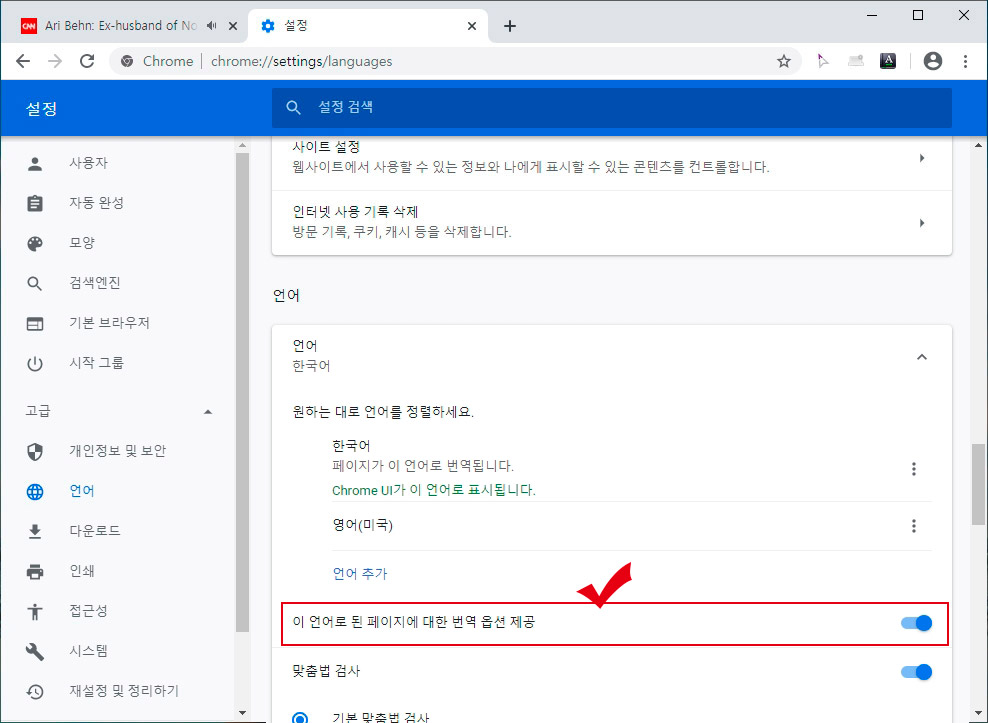The width and height of the screenshot is (988, 723).
Task: Click the browser profile avatar icon
Action: click(932, 61)
